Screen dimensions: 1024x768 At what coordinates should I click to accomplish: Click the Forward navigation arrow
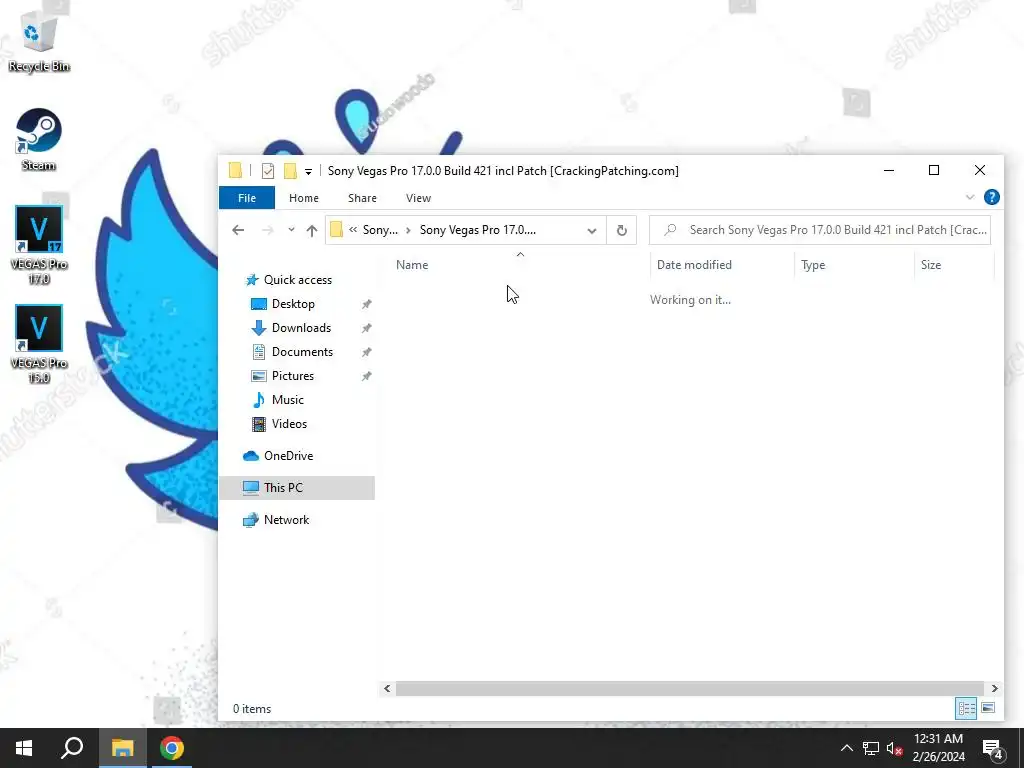tap(267, 230)
